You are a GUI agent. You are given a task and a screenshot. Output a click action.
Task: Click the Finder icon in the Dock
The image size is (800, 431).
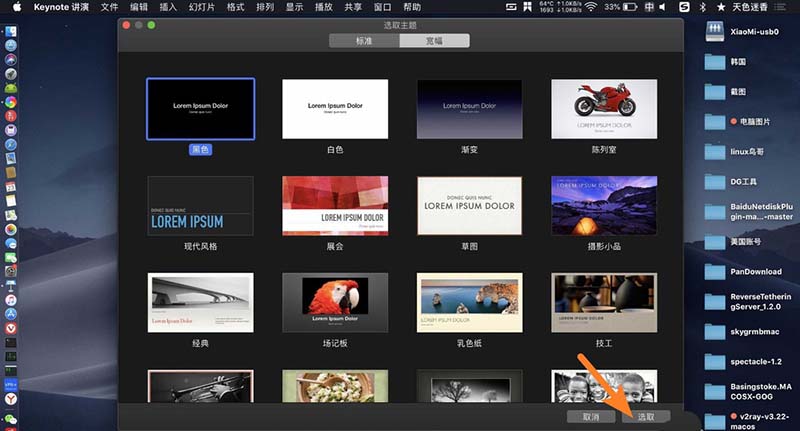[x=11, y=32]
